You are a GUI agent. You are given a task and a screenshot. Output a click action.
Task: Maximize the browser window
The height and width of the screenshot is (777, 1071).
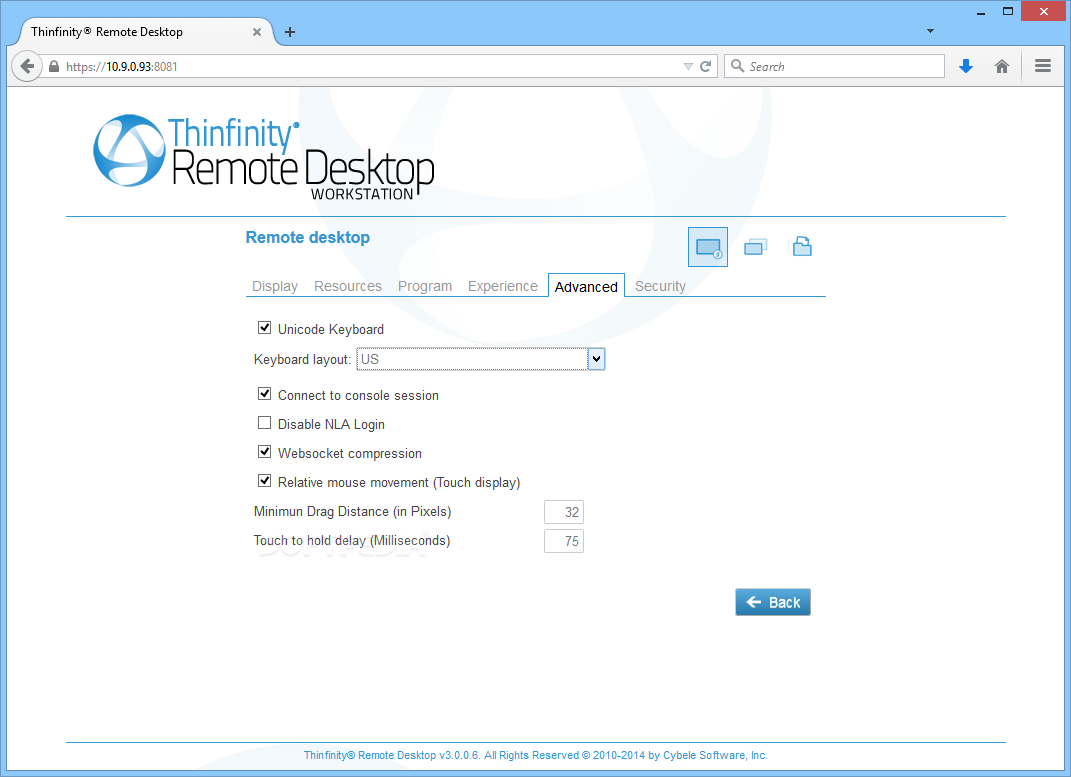coord(1007,12)
